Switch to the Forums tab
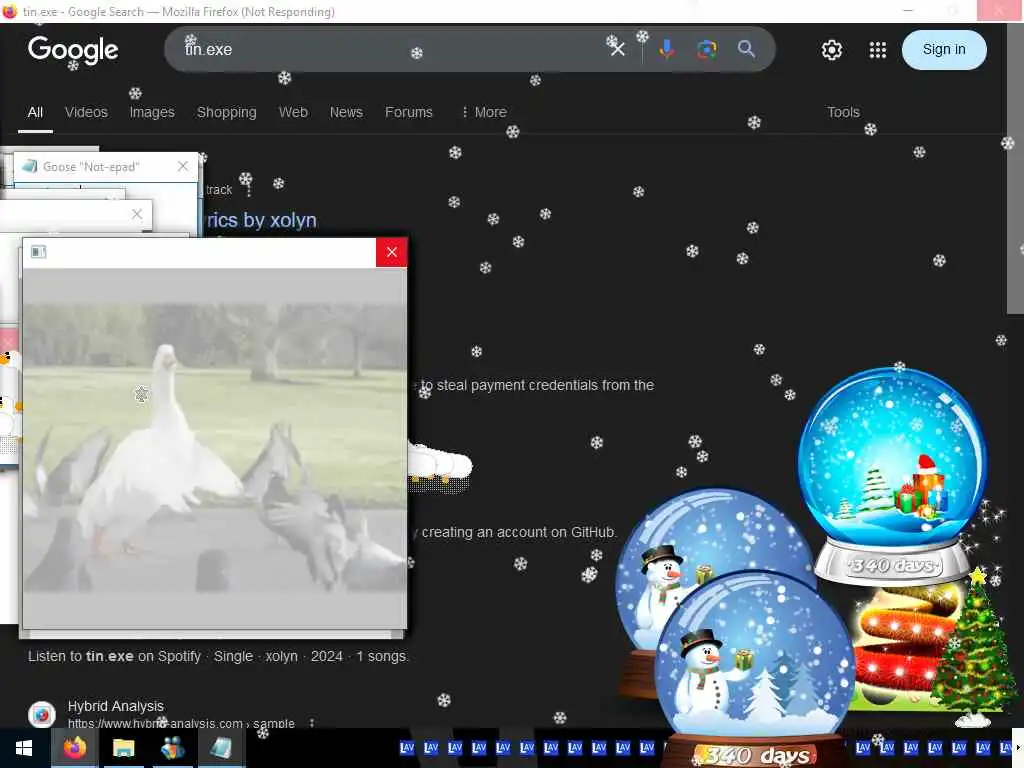The width and height of the screenshot is (1024, 768). pyautogui.click(x=409, y=112)
